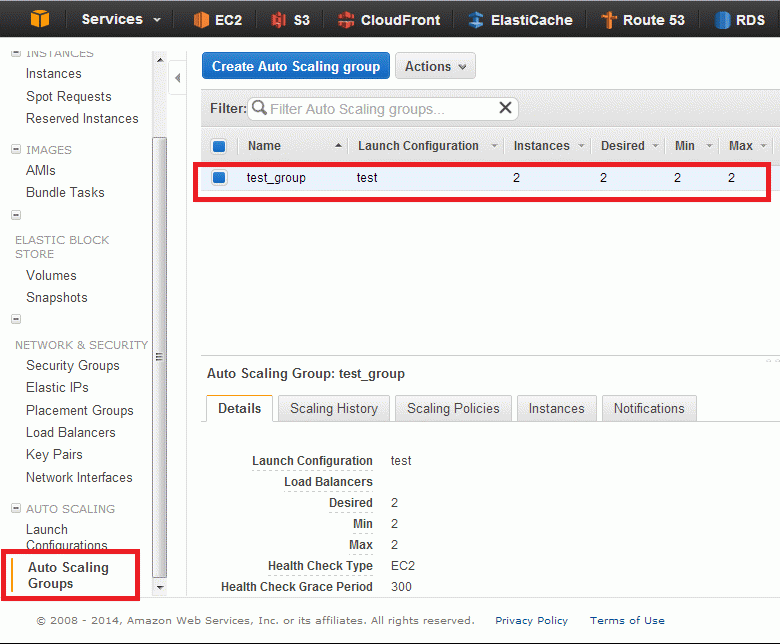This screenshot has height=644, width=780.
Task: Sort by Launch Configuration column arrow
Action: (x=494, y=146)
